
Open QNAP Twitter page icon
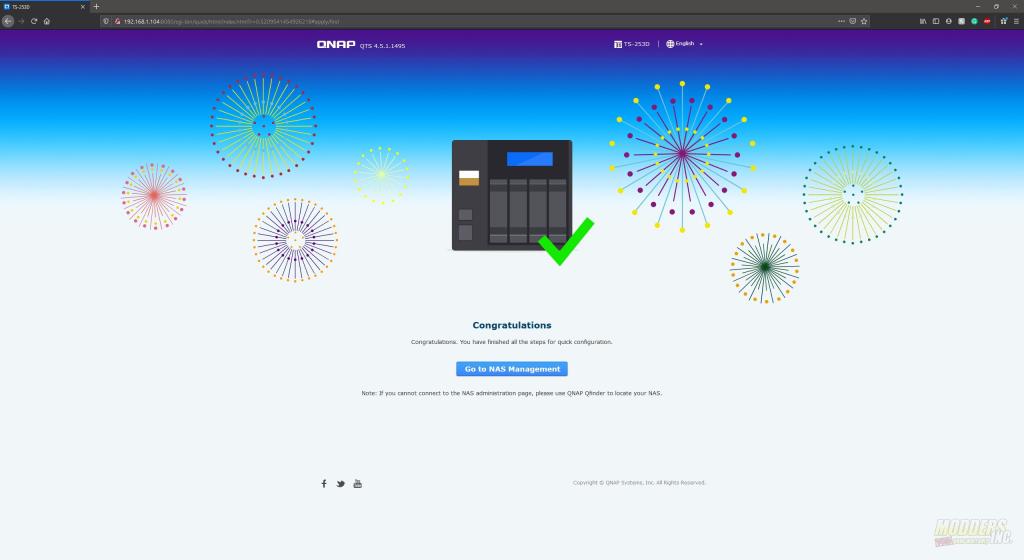tap(340, 484)
